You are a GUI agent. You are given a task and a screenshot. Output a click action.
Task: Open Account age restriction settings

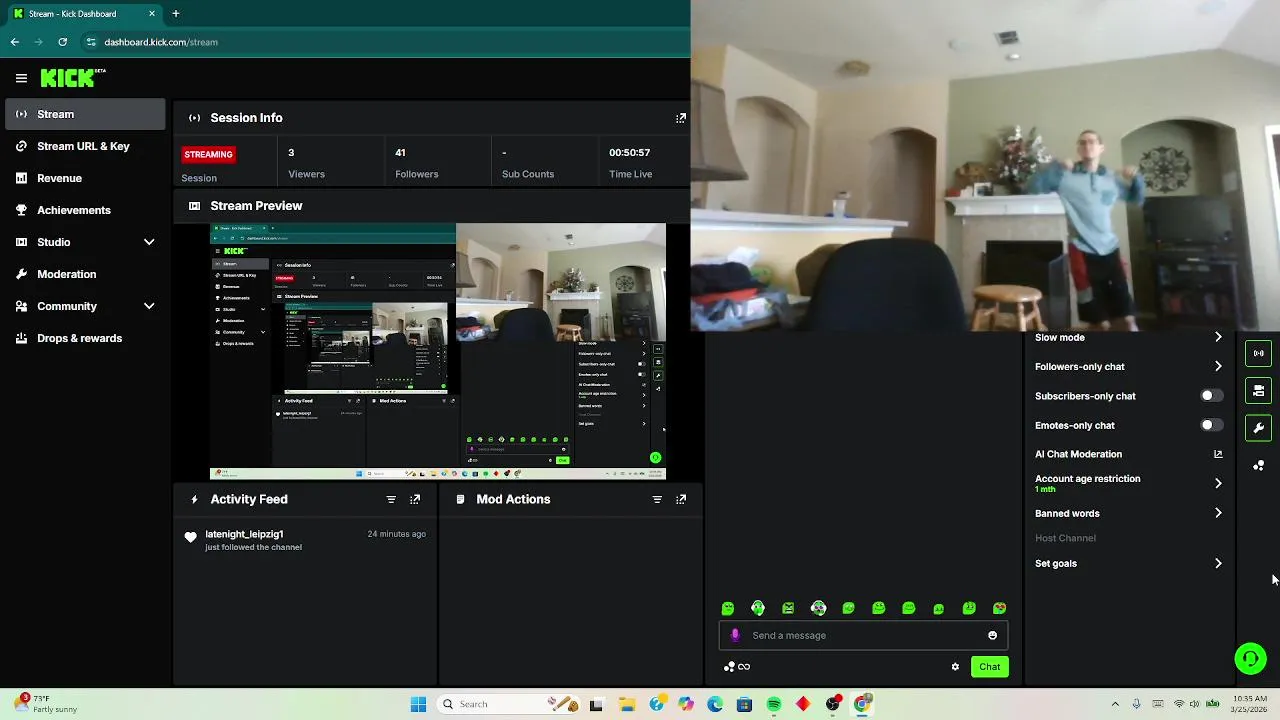click(1129, 483)
